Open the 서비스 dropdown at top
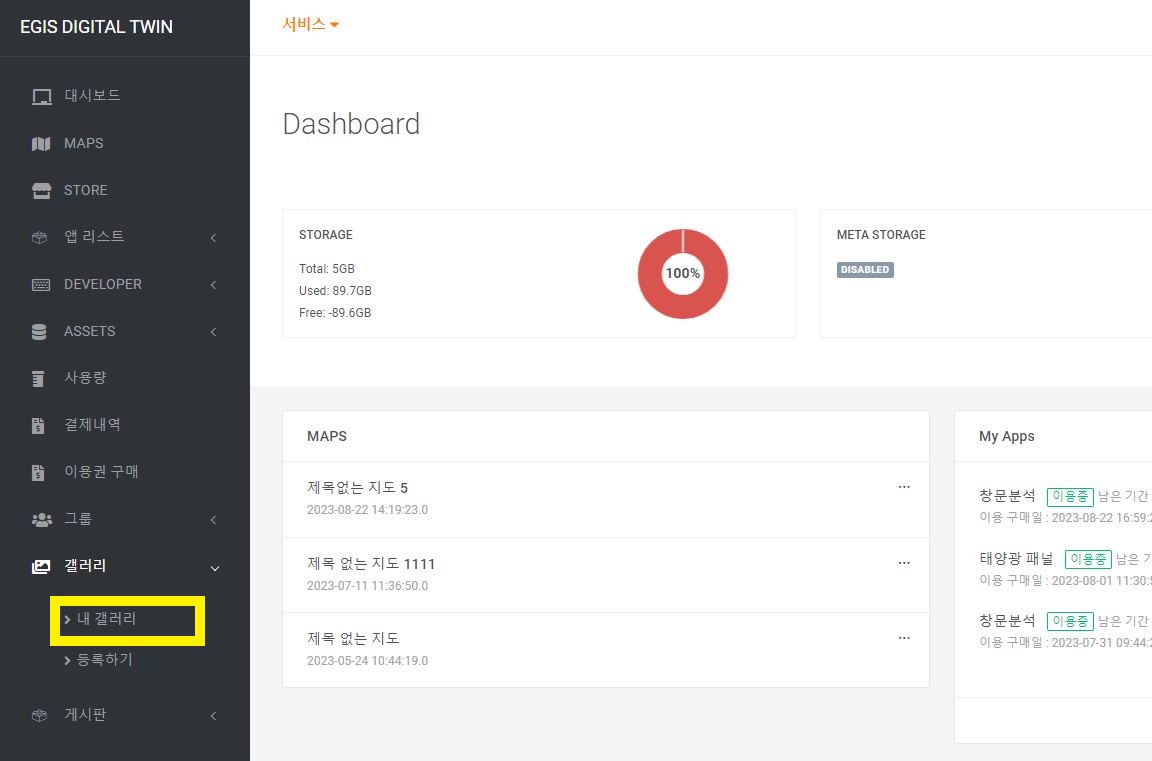Viewport: 1152px width, 761px height. click(x=310, y=25)
